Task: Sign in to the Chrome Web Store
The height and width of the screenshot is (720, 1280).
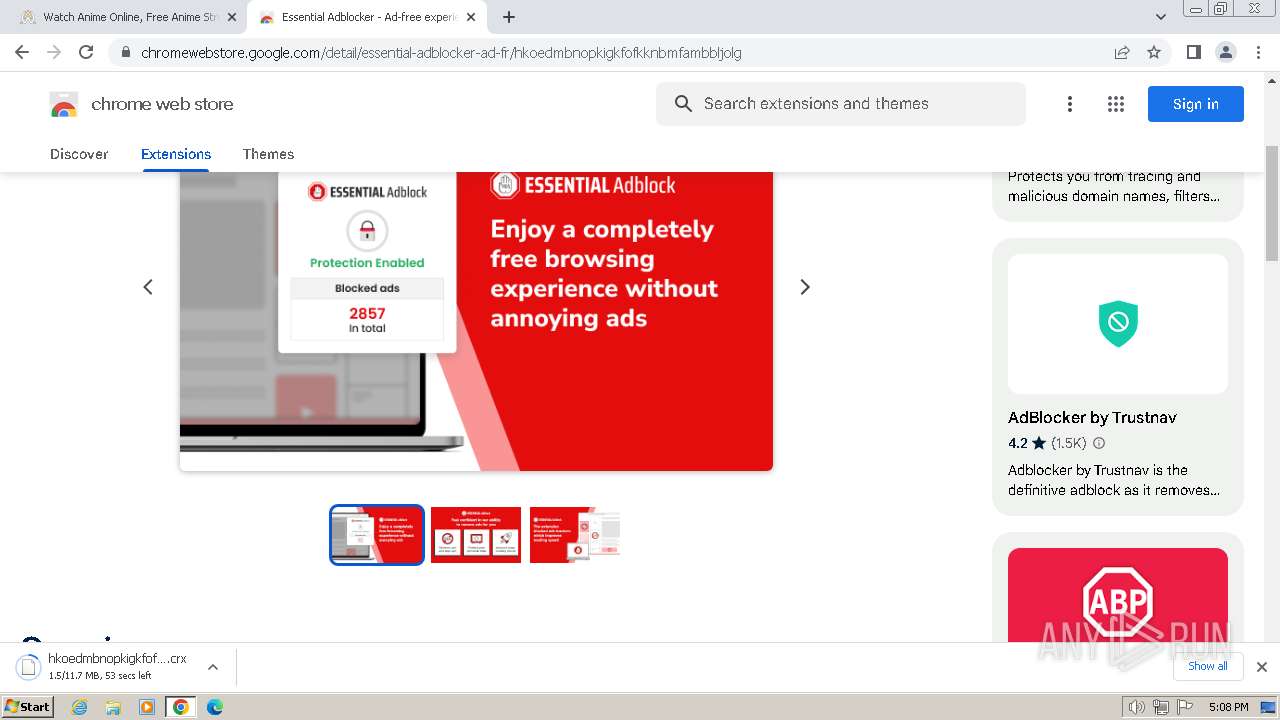Action: point(1196,104)
